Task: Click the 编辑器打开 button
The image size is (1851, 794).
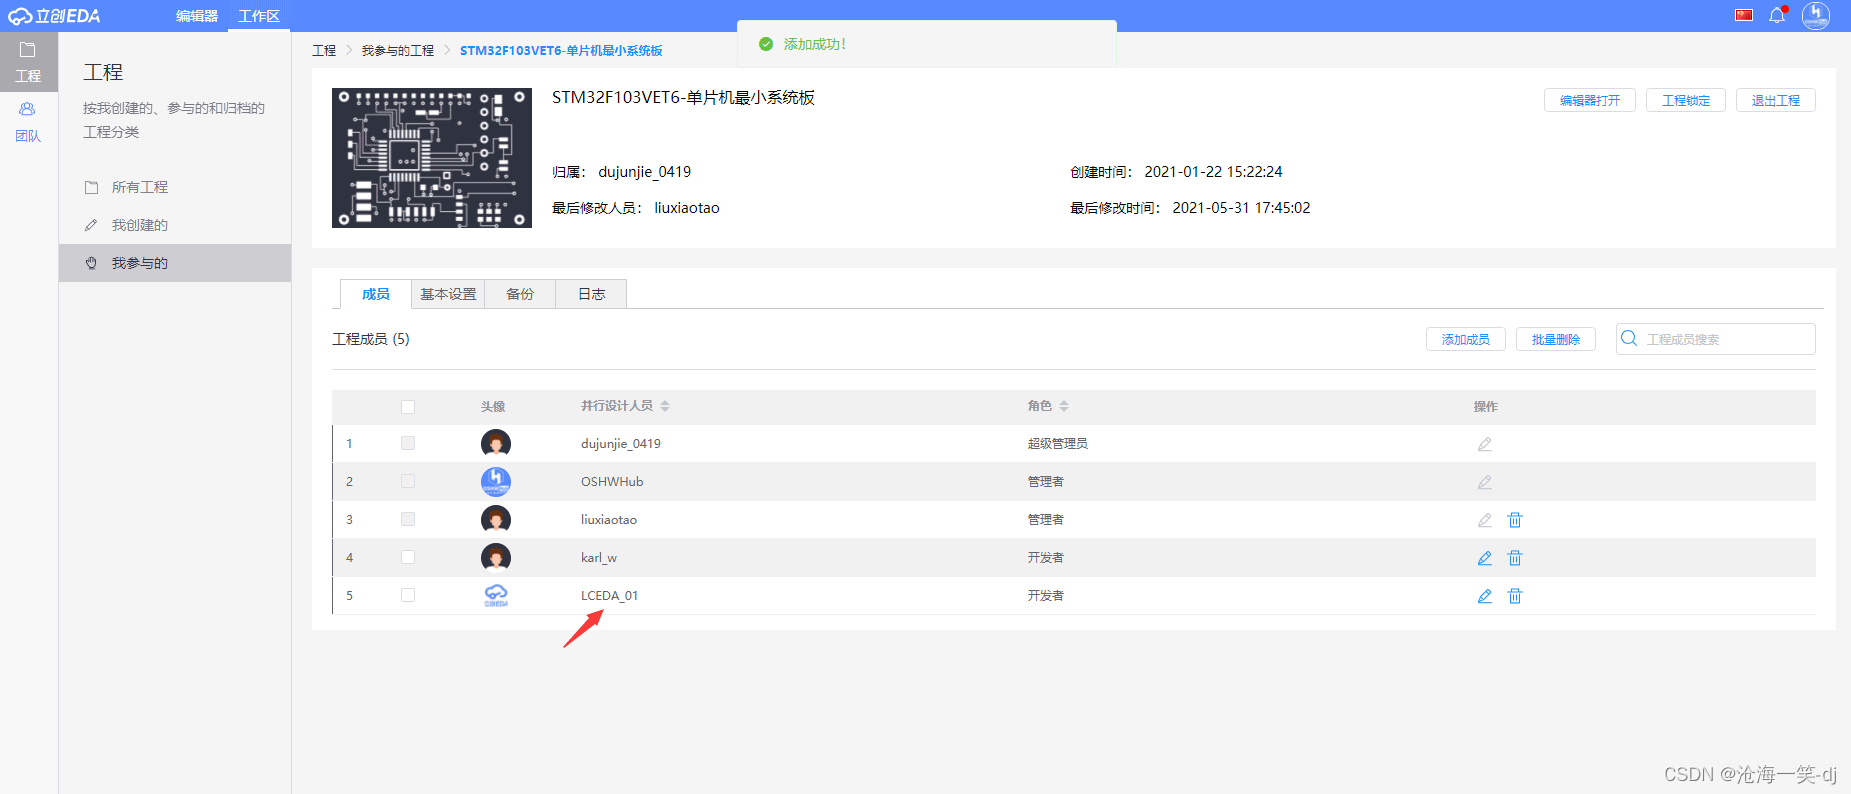Action: (x=1590, y=100)
